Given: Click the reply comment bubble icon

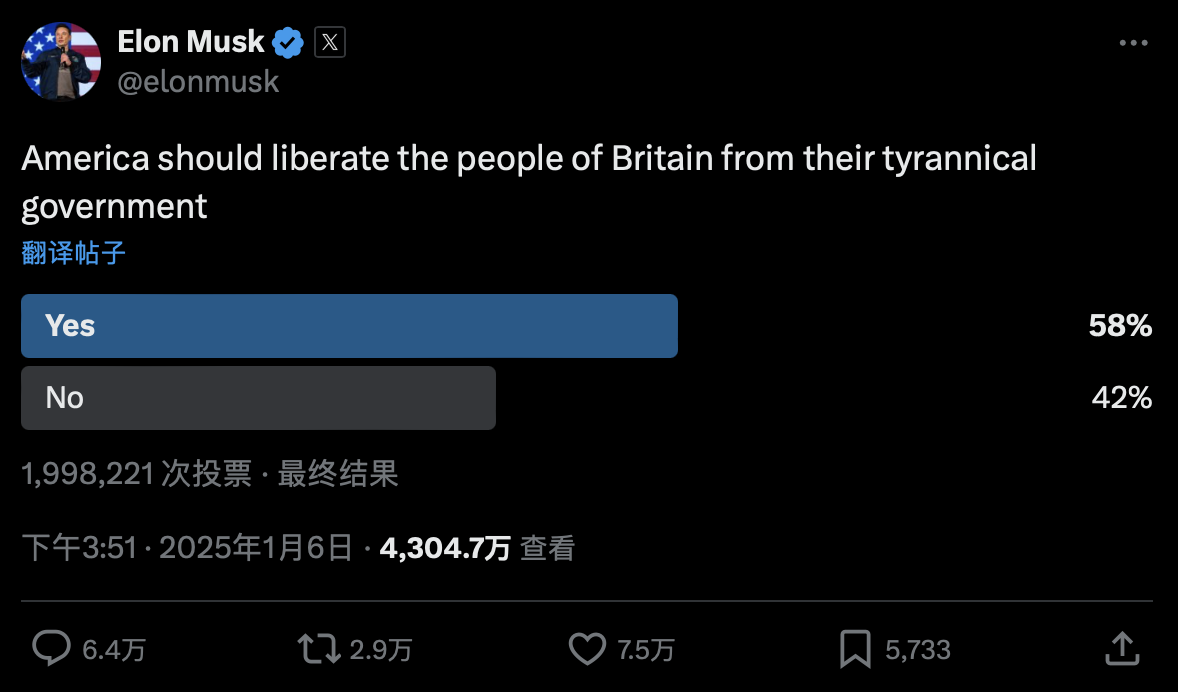Looking at the screenshot, I should [x=51, y=649].
